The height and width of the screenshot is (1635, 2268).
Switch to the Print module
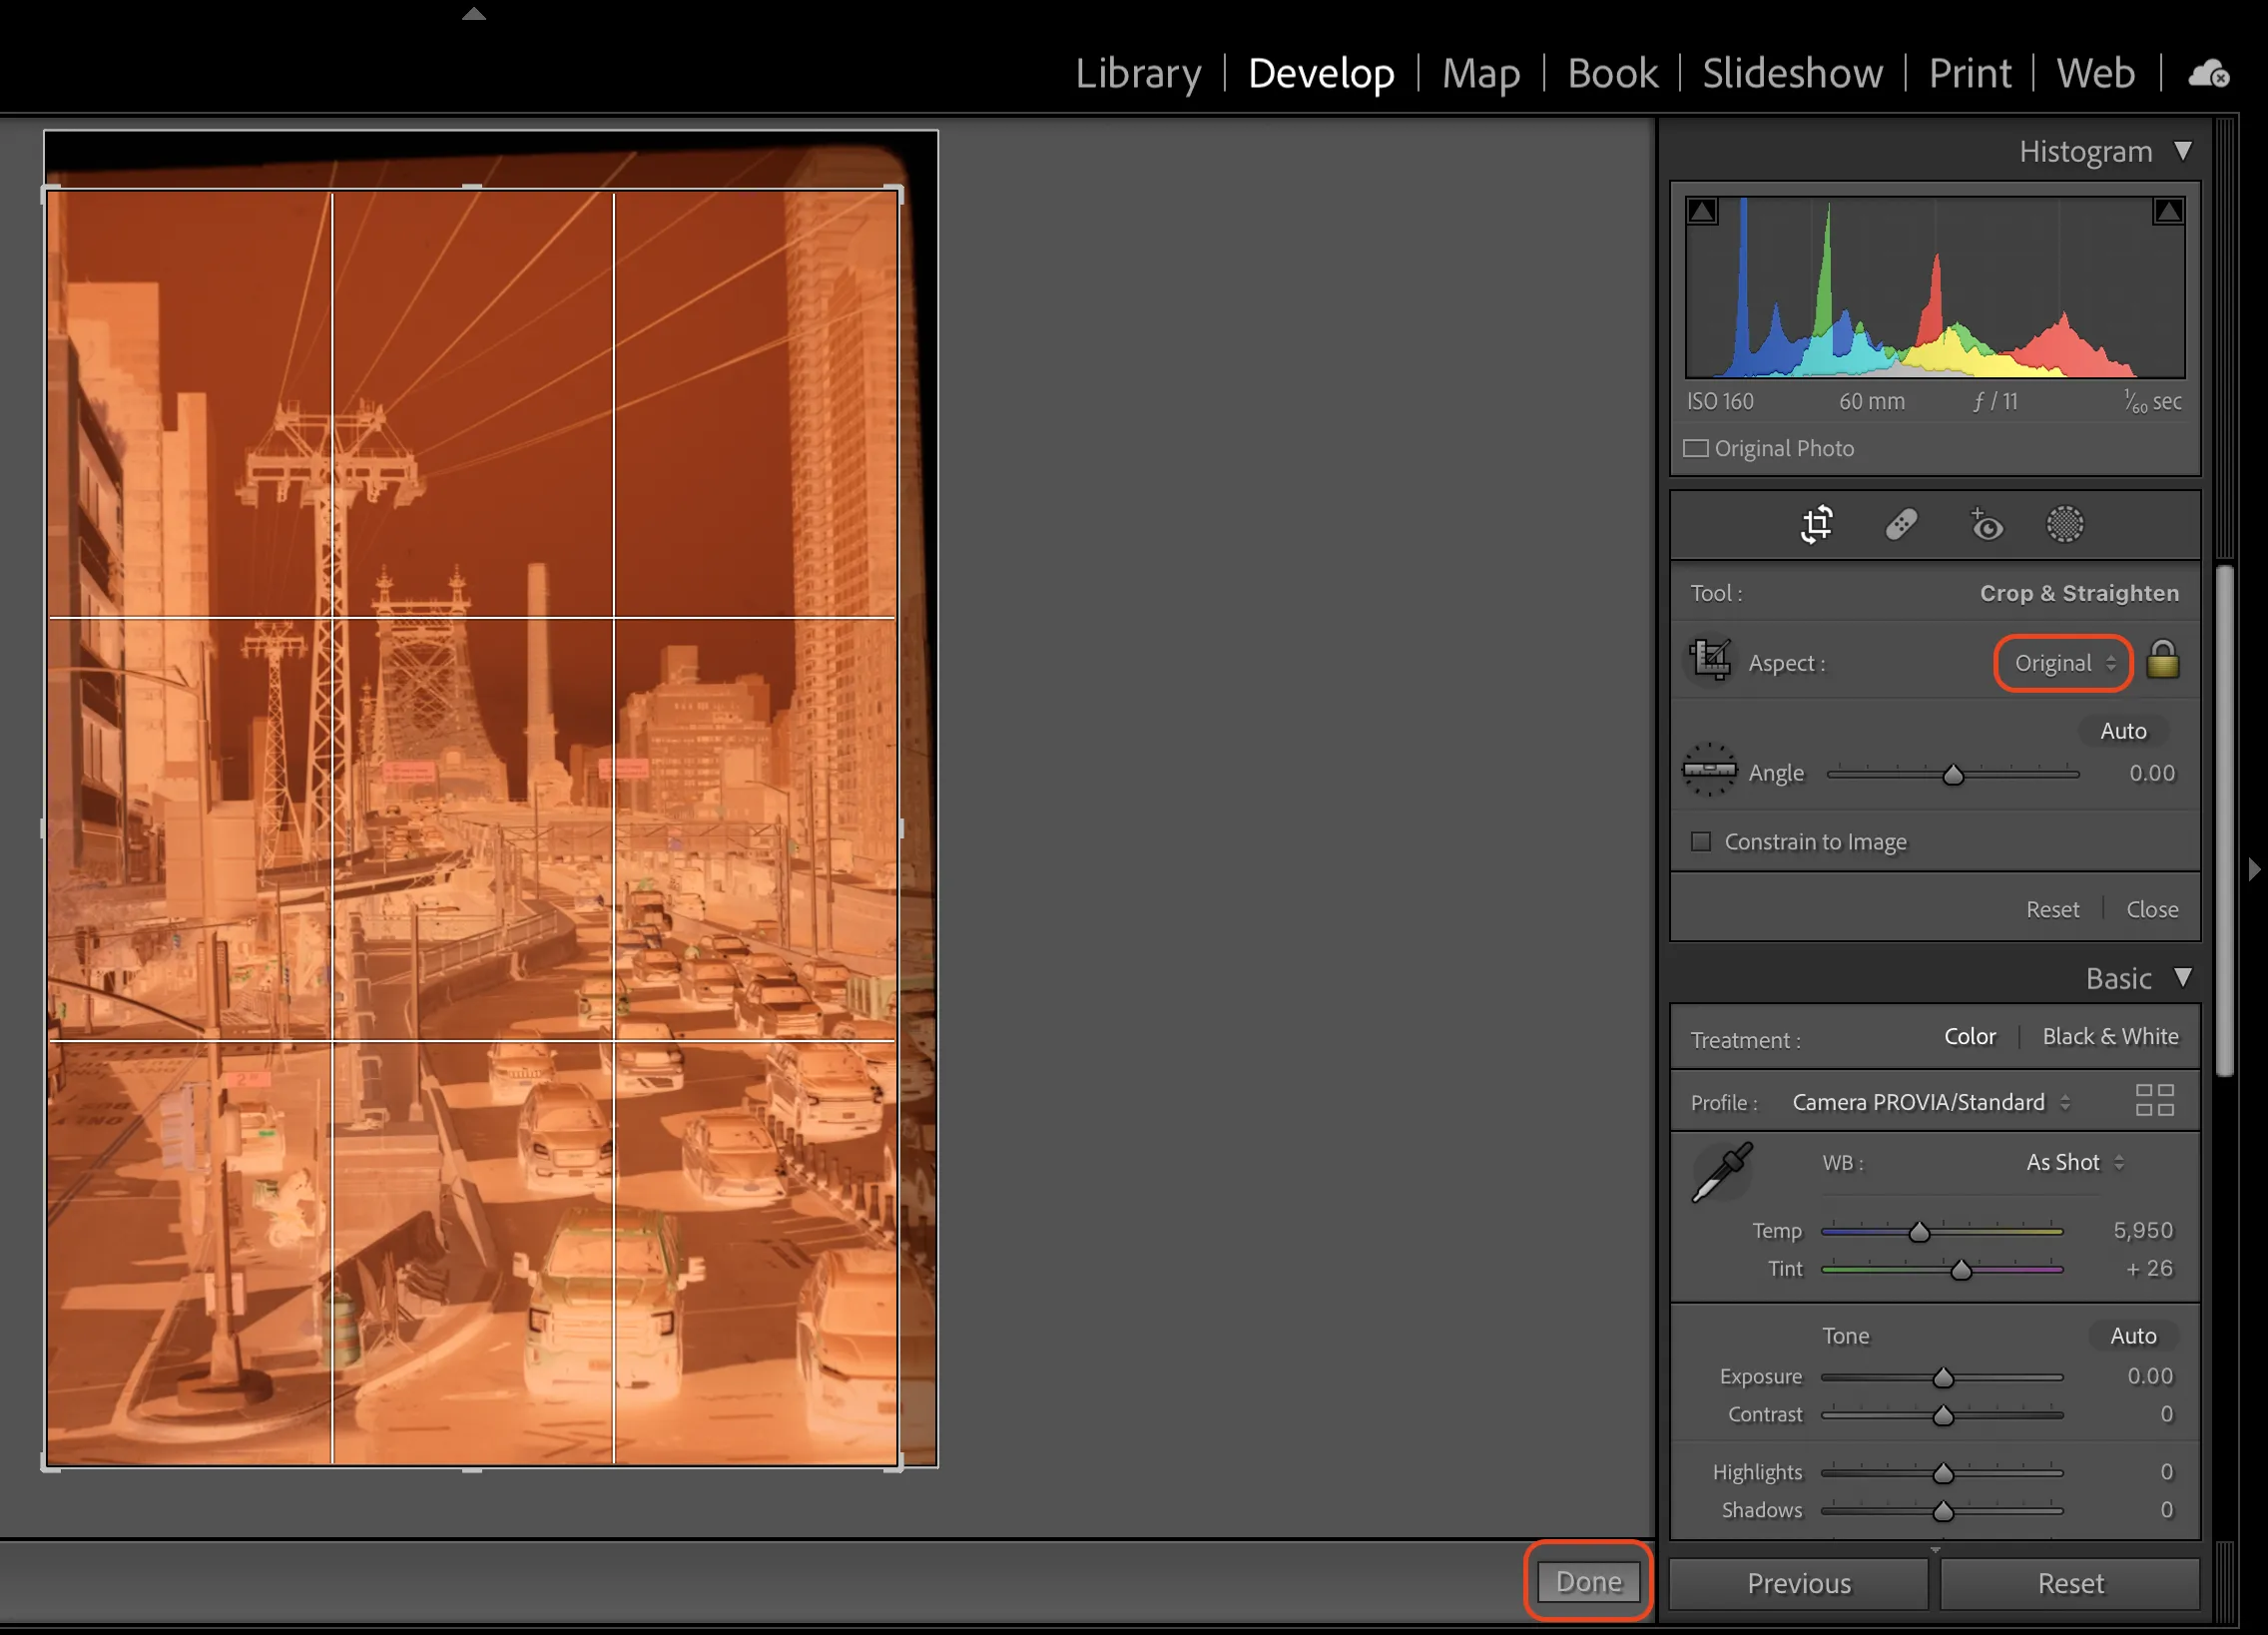point(1969,73)
